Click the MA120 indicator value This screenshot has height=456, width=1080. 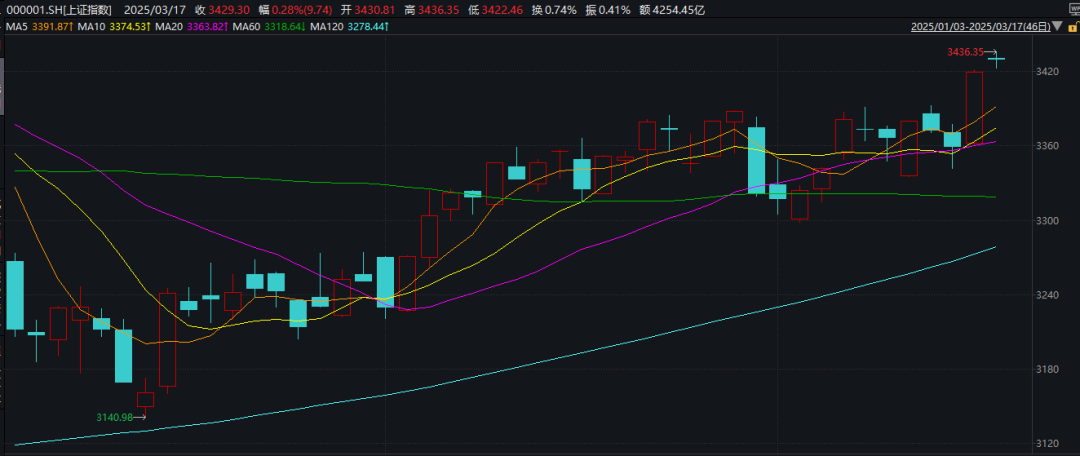point(360,26)
